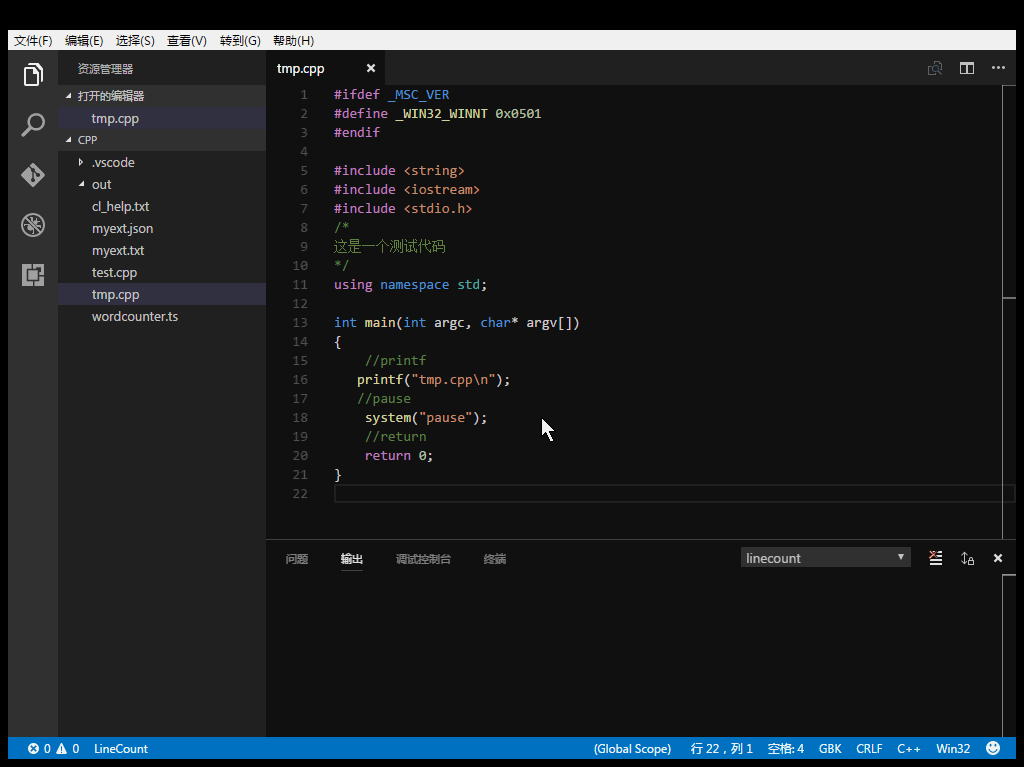Close the tmp.cpp editor tab
The height and width of the screenshot is (767, 1024).
pos(371,68)
